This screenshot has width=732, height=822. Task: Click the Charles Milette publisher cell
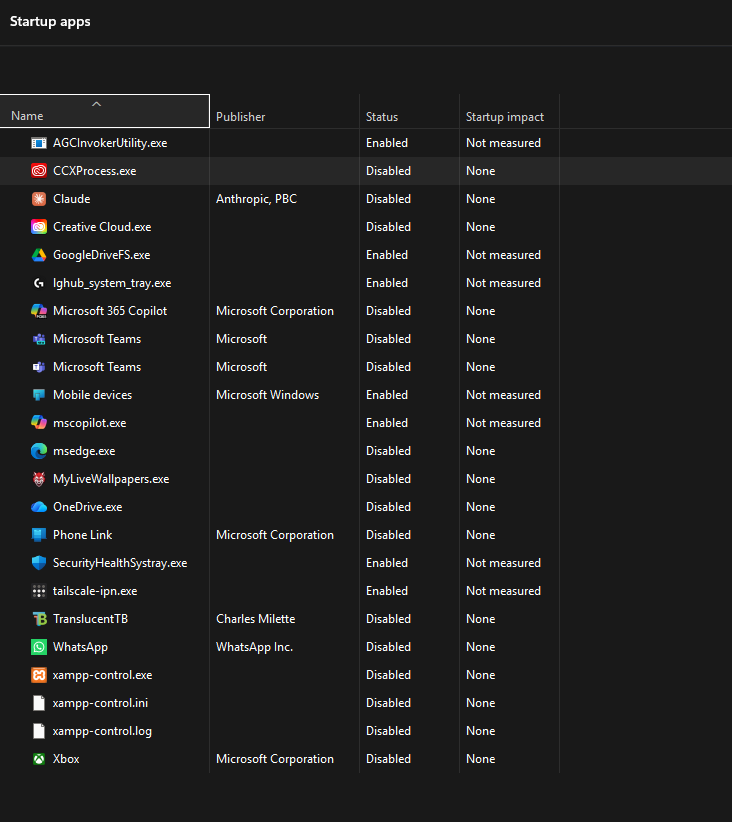(x=255, y=619)
